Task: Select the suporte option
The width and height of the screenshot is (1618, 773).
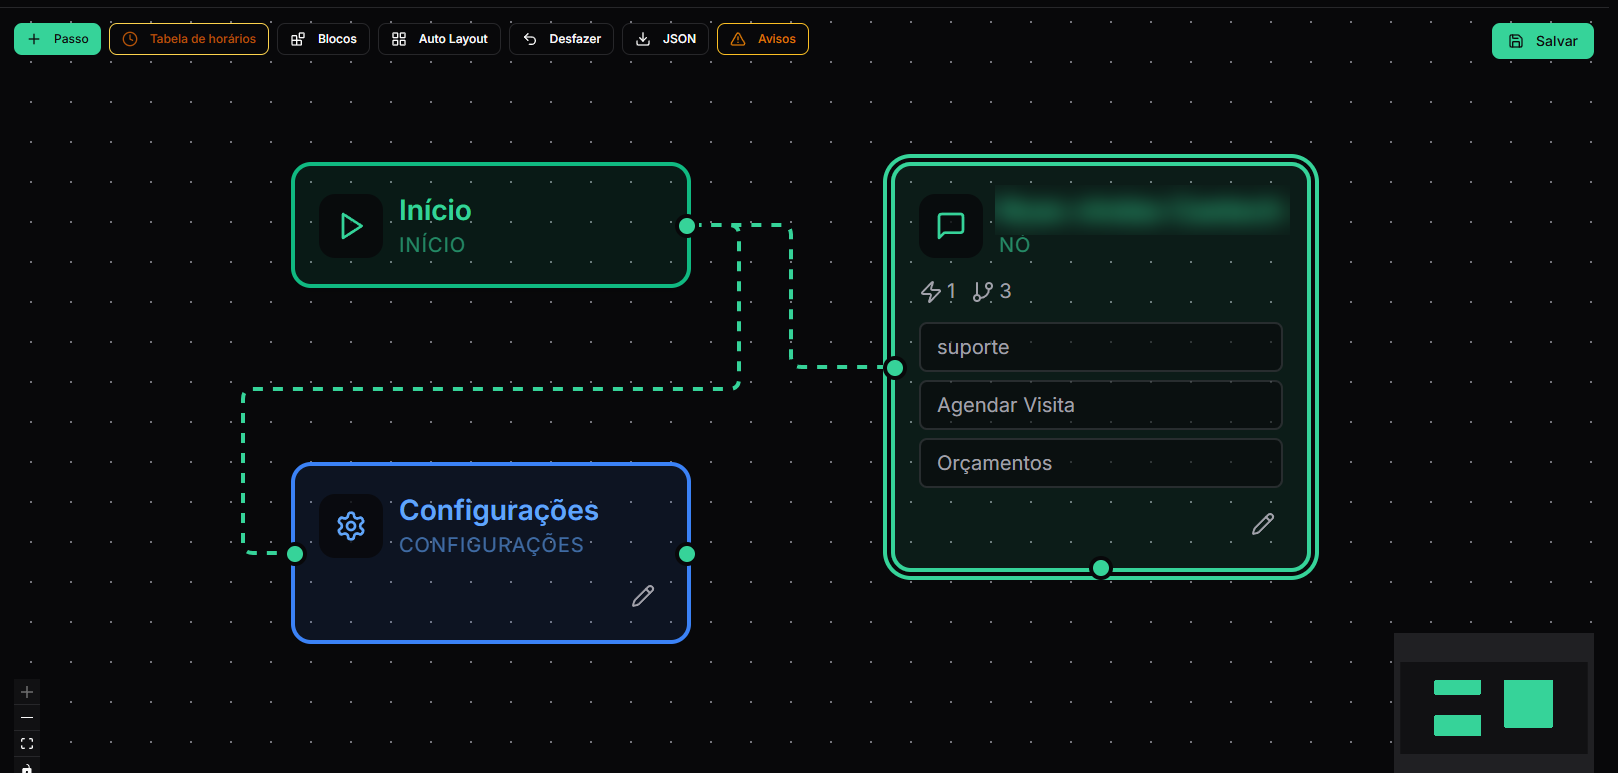Action: tap(1101, 347)
